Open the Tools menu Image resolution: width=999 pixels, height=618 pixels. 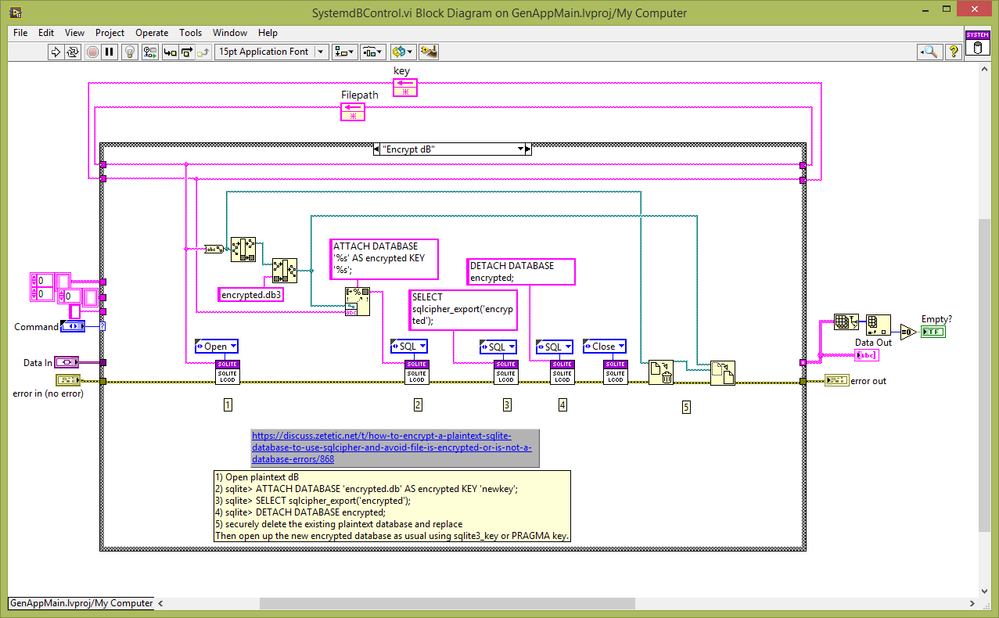(190, 33)
